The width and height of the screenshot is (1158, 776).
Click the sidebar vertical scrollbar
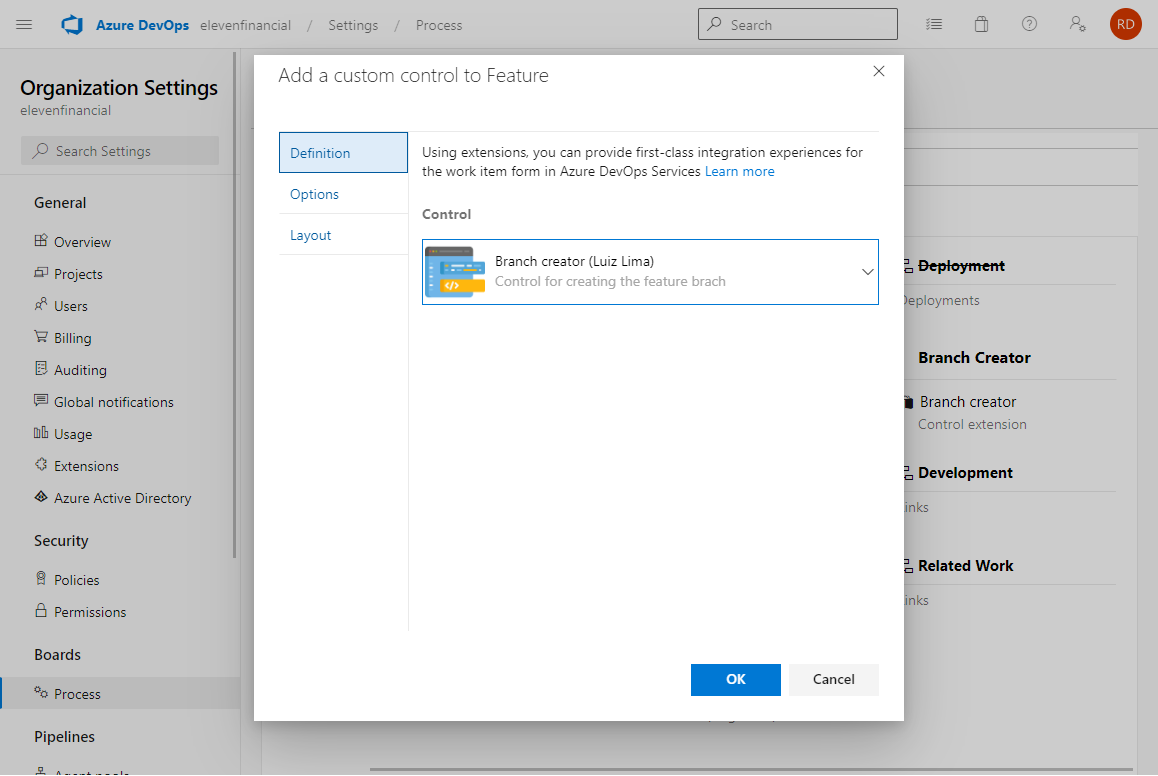[235, 304]
